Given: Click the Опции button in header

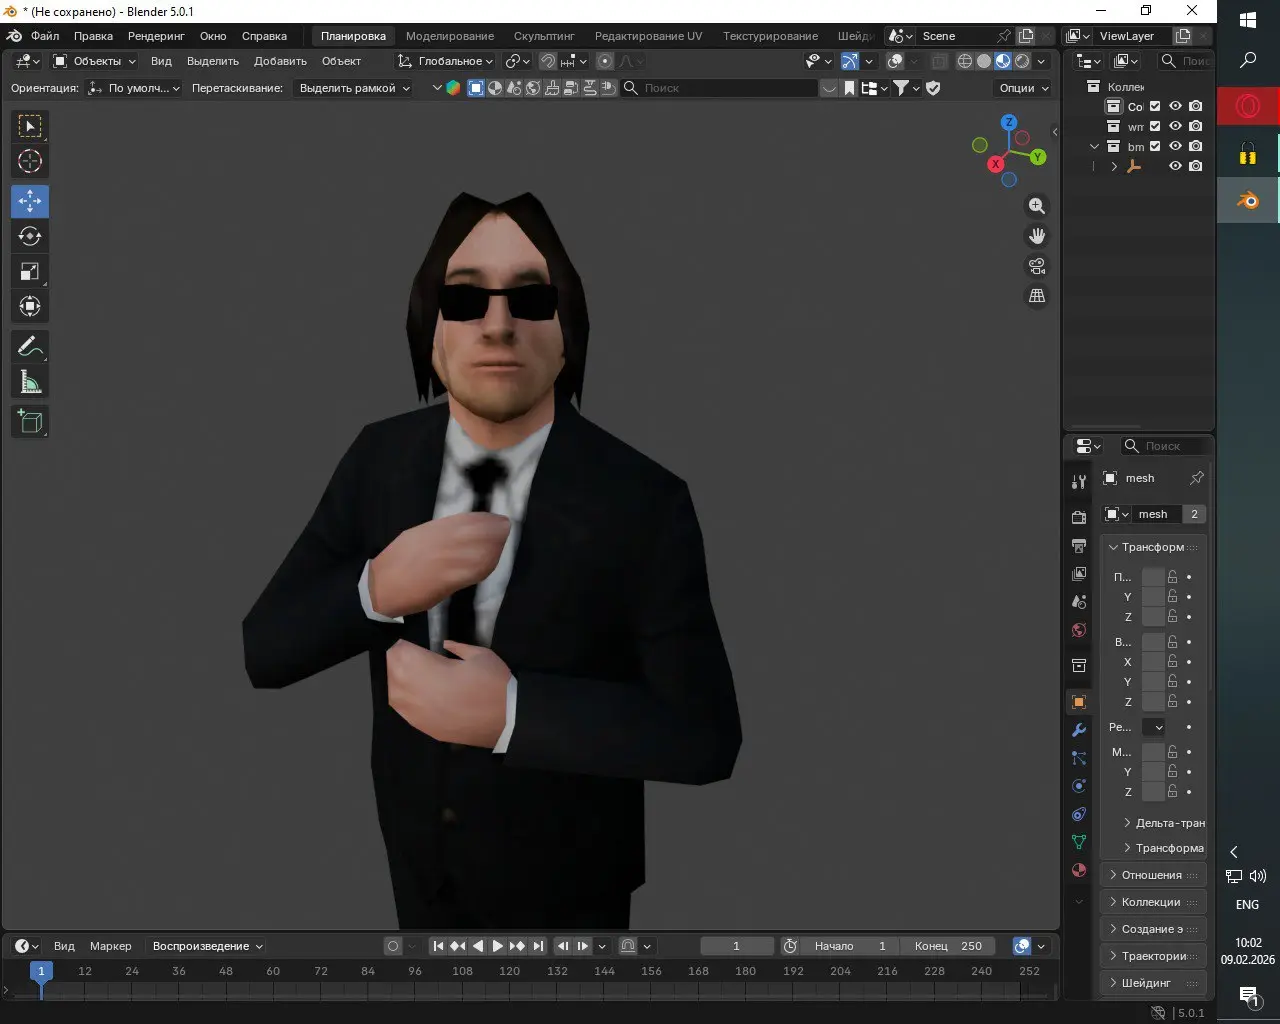Looking at the screenshot, I should [x=1024, y=88].
